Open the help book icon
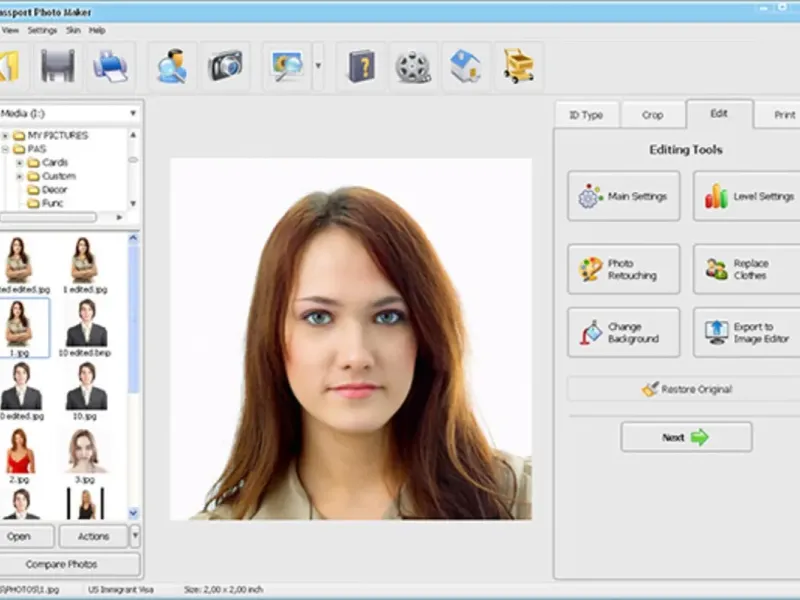 pyautogui.click(x=361, y=67)
